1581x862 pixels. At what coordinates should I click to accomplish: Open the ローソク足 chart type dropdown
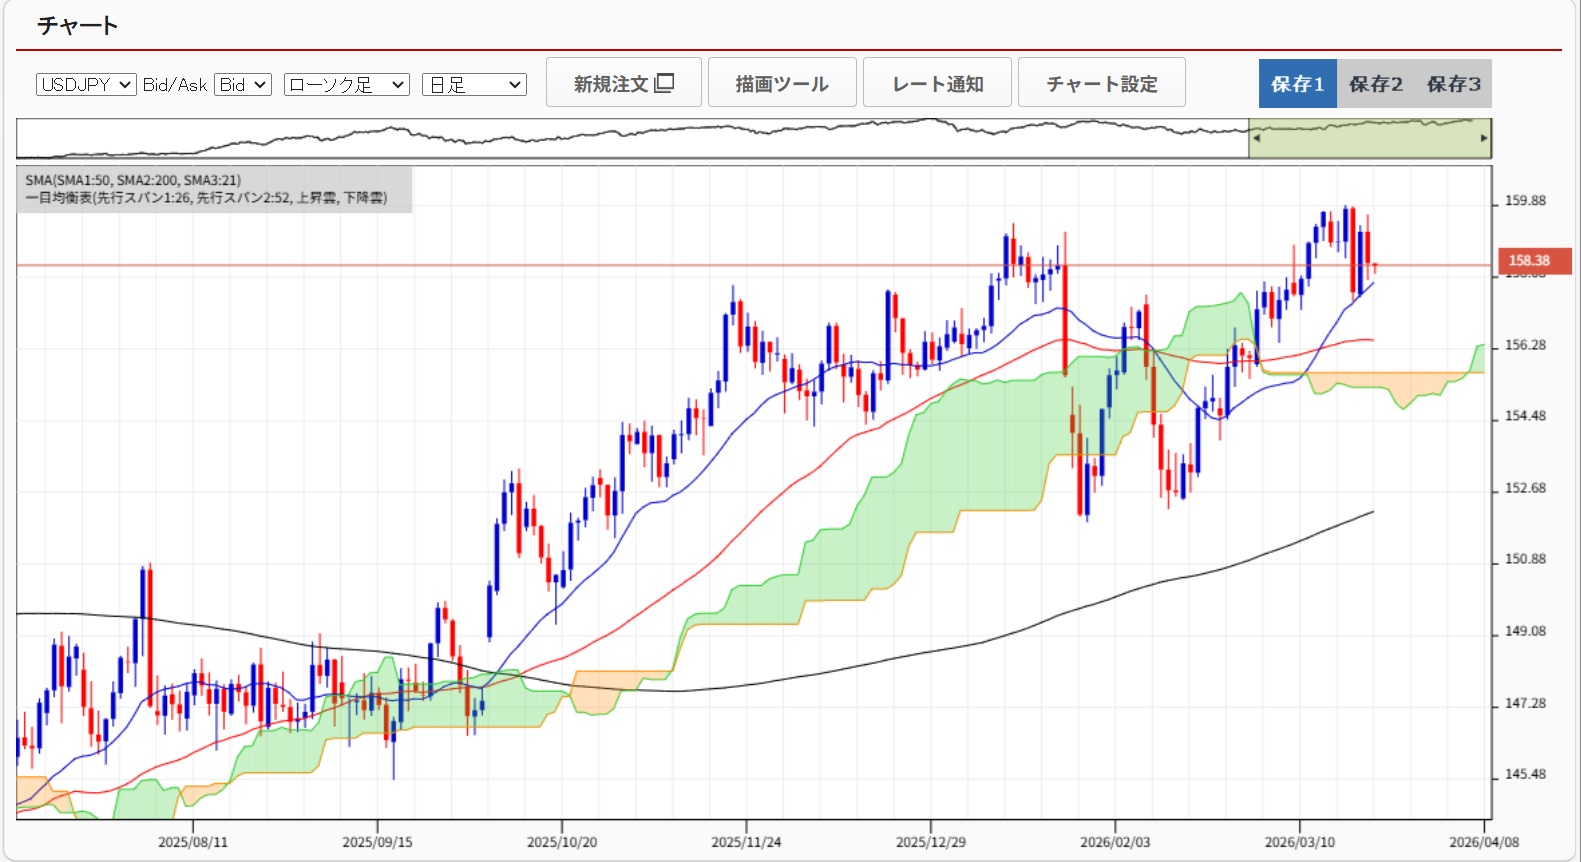pos(346,85)
